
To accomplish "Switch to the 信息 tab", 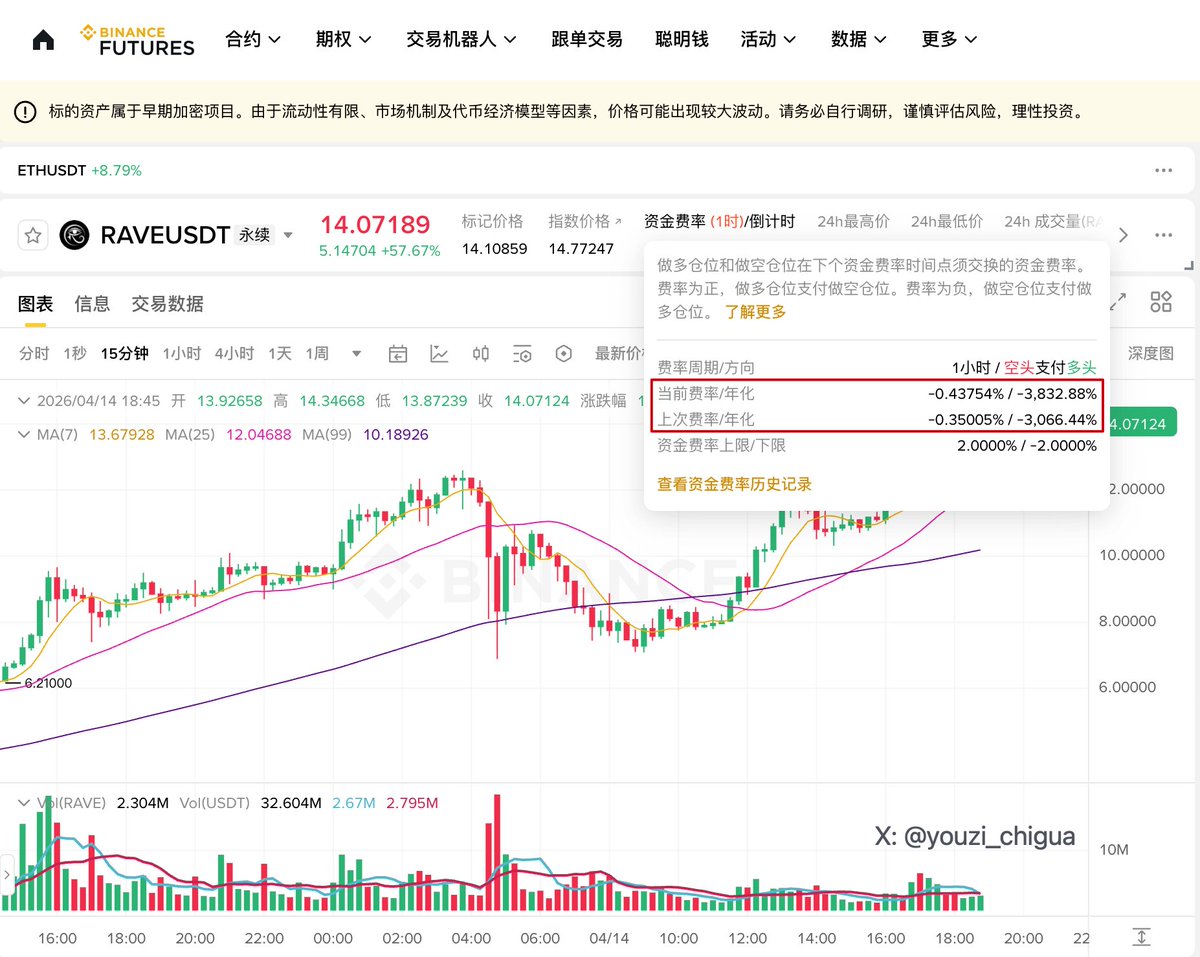I will click(92, 304).
